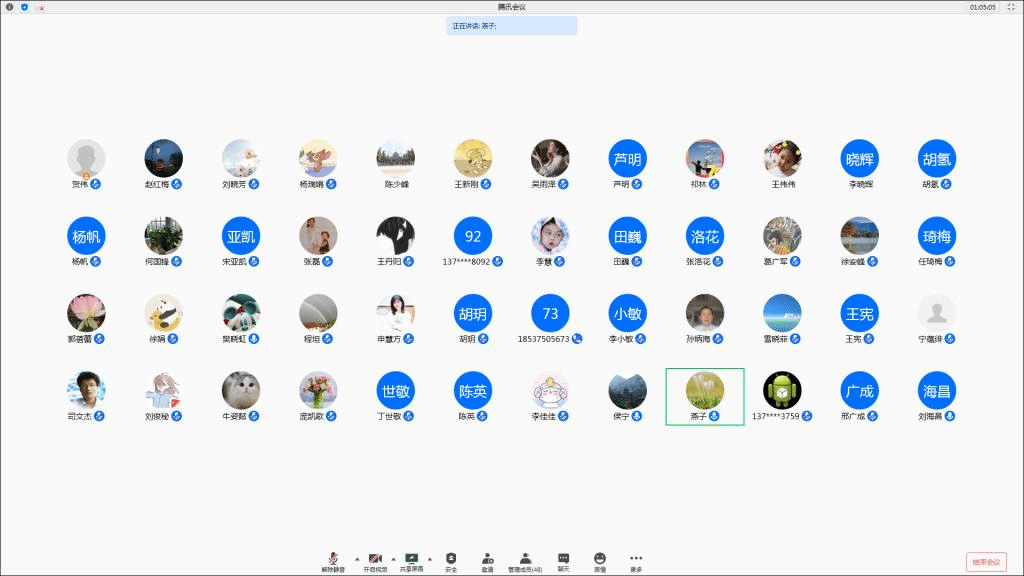Open the 更多 more options menu
Screen dimensions: 1024x576
pyautogui.click(x=636, y=560)
